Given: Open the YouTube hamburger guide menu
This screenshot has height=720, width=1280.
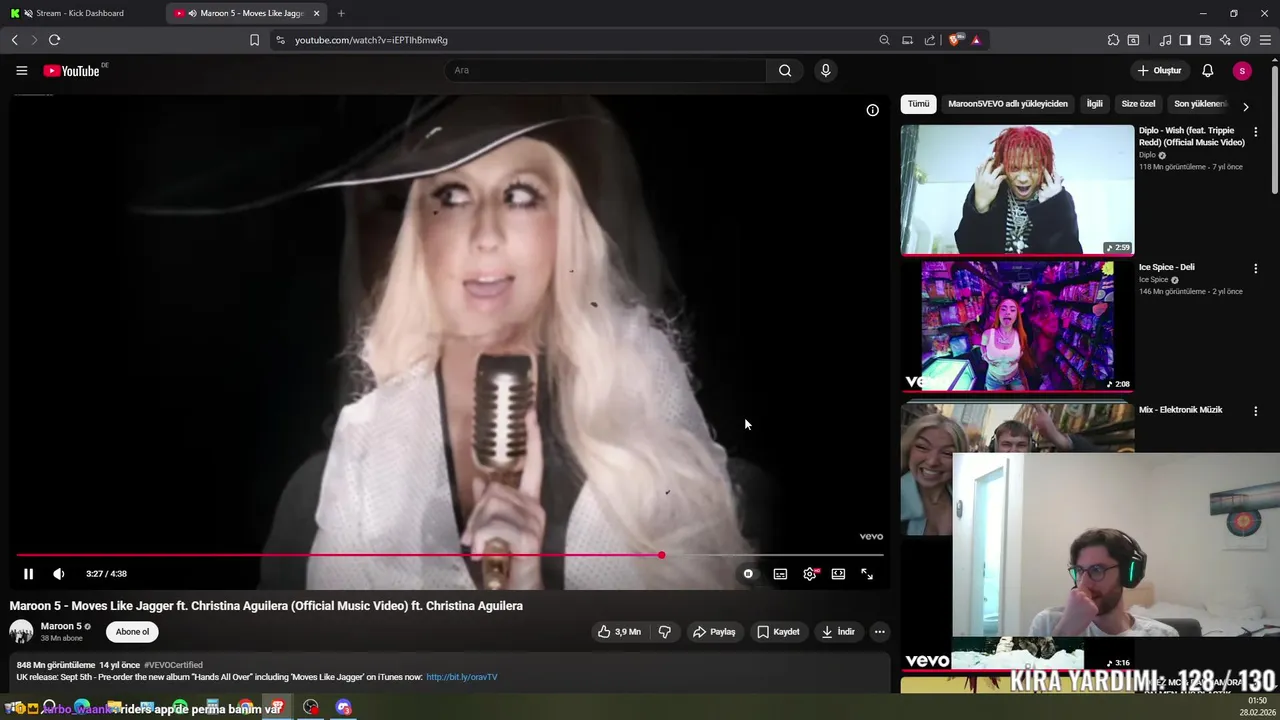Looking at the screenshot, I should pyautogui.click(x=21, y=71).
